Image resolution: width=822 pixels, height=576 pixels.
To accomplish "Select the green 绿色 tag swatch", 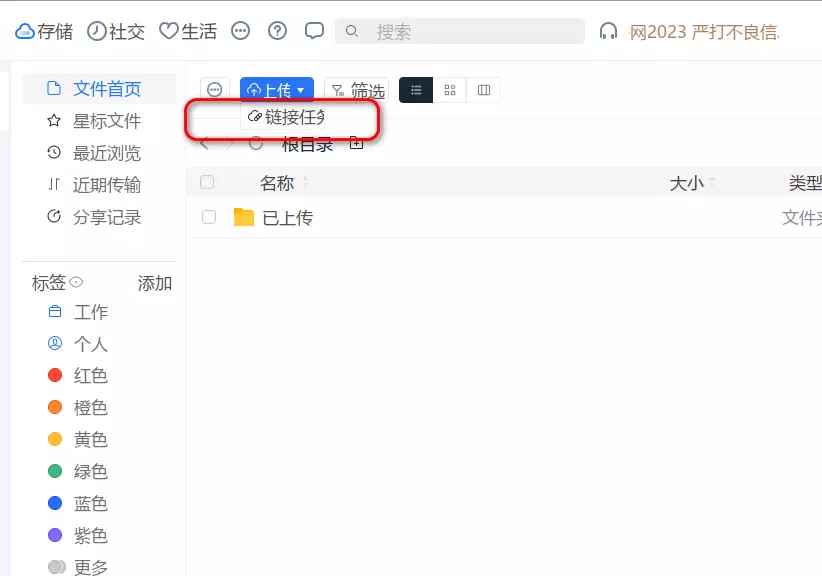I will coord(55,471).
